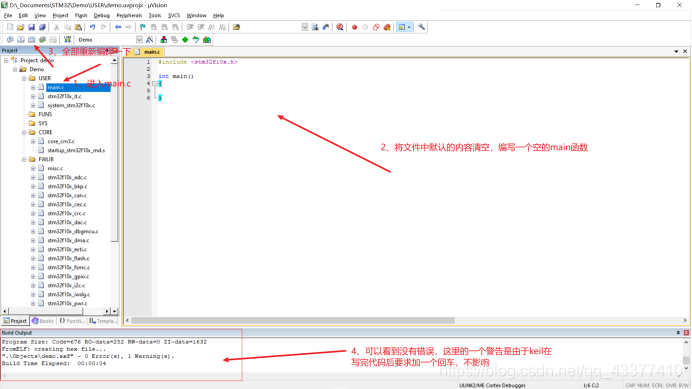Open the Batch Build icon
The height and width of the screenshot is (389, 692).
coord(42,40)
